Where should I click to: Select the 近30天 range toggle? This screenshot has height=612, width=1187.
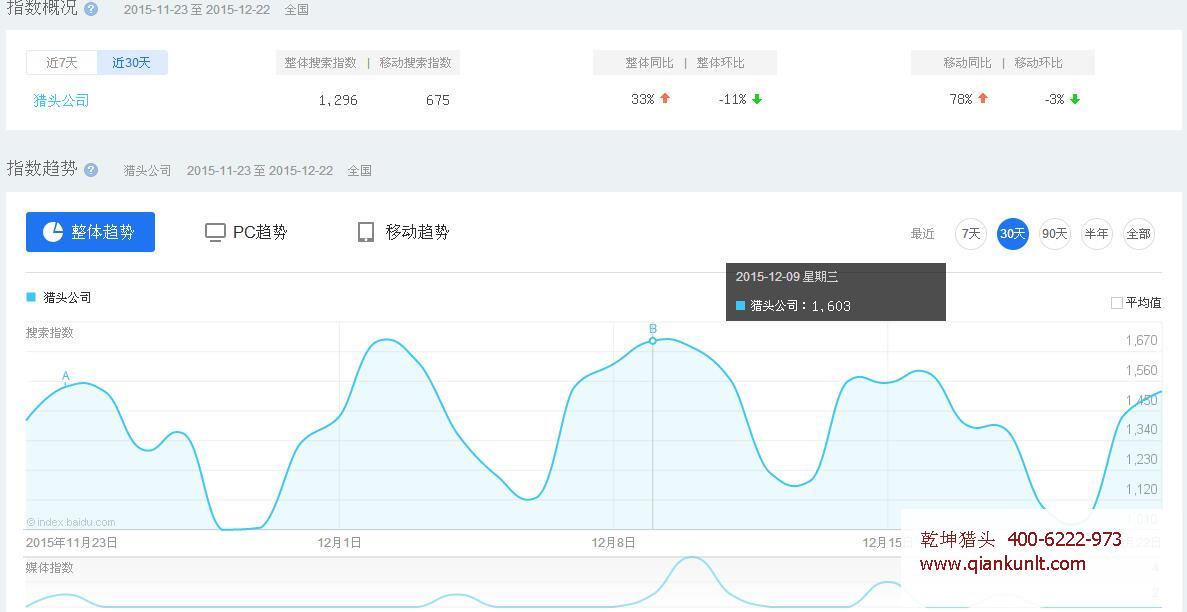pos(132,63)
